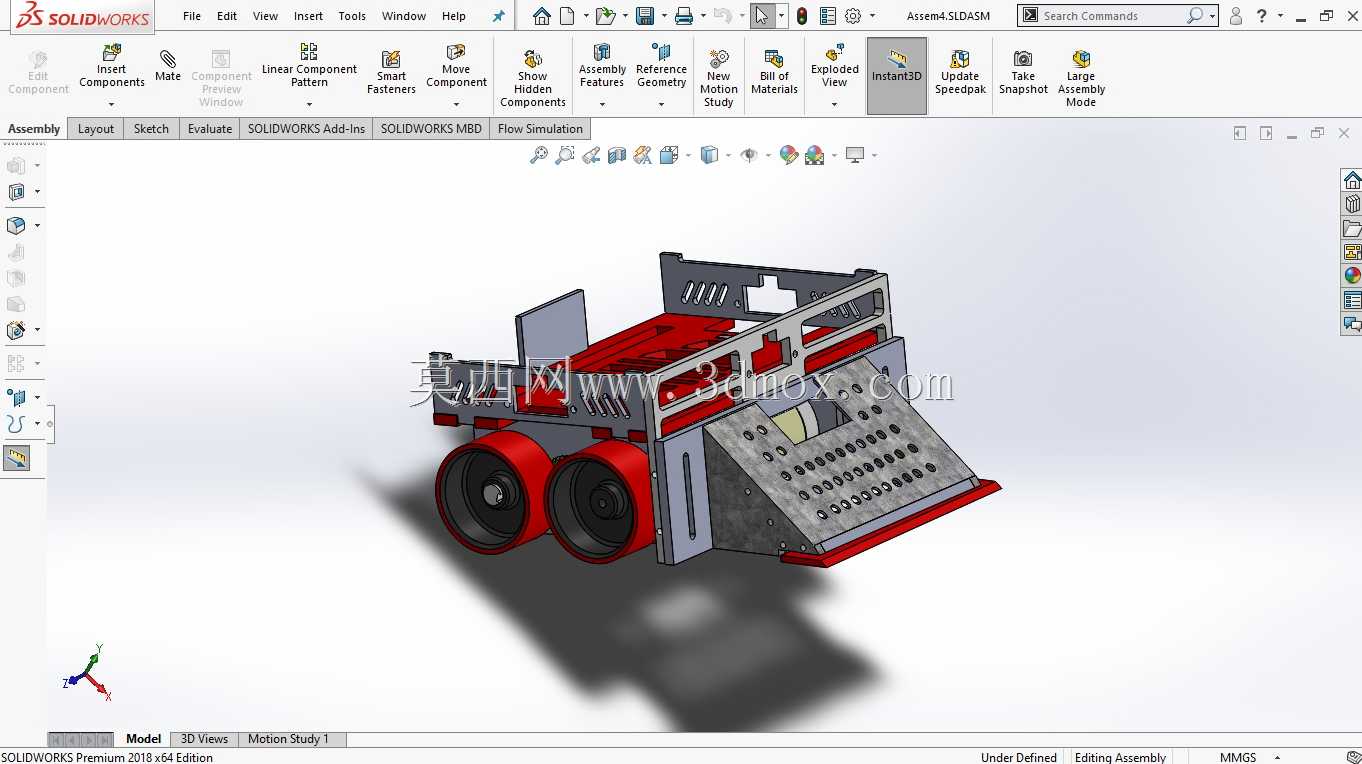Click Bill of Materials icon
This screenshot has width=1362, height=764.
[774, 73]
